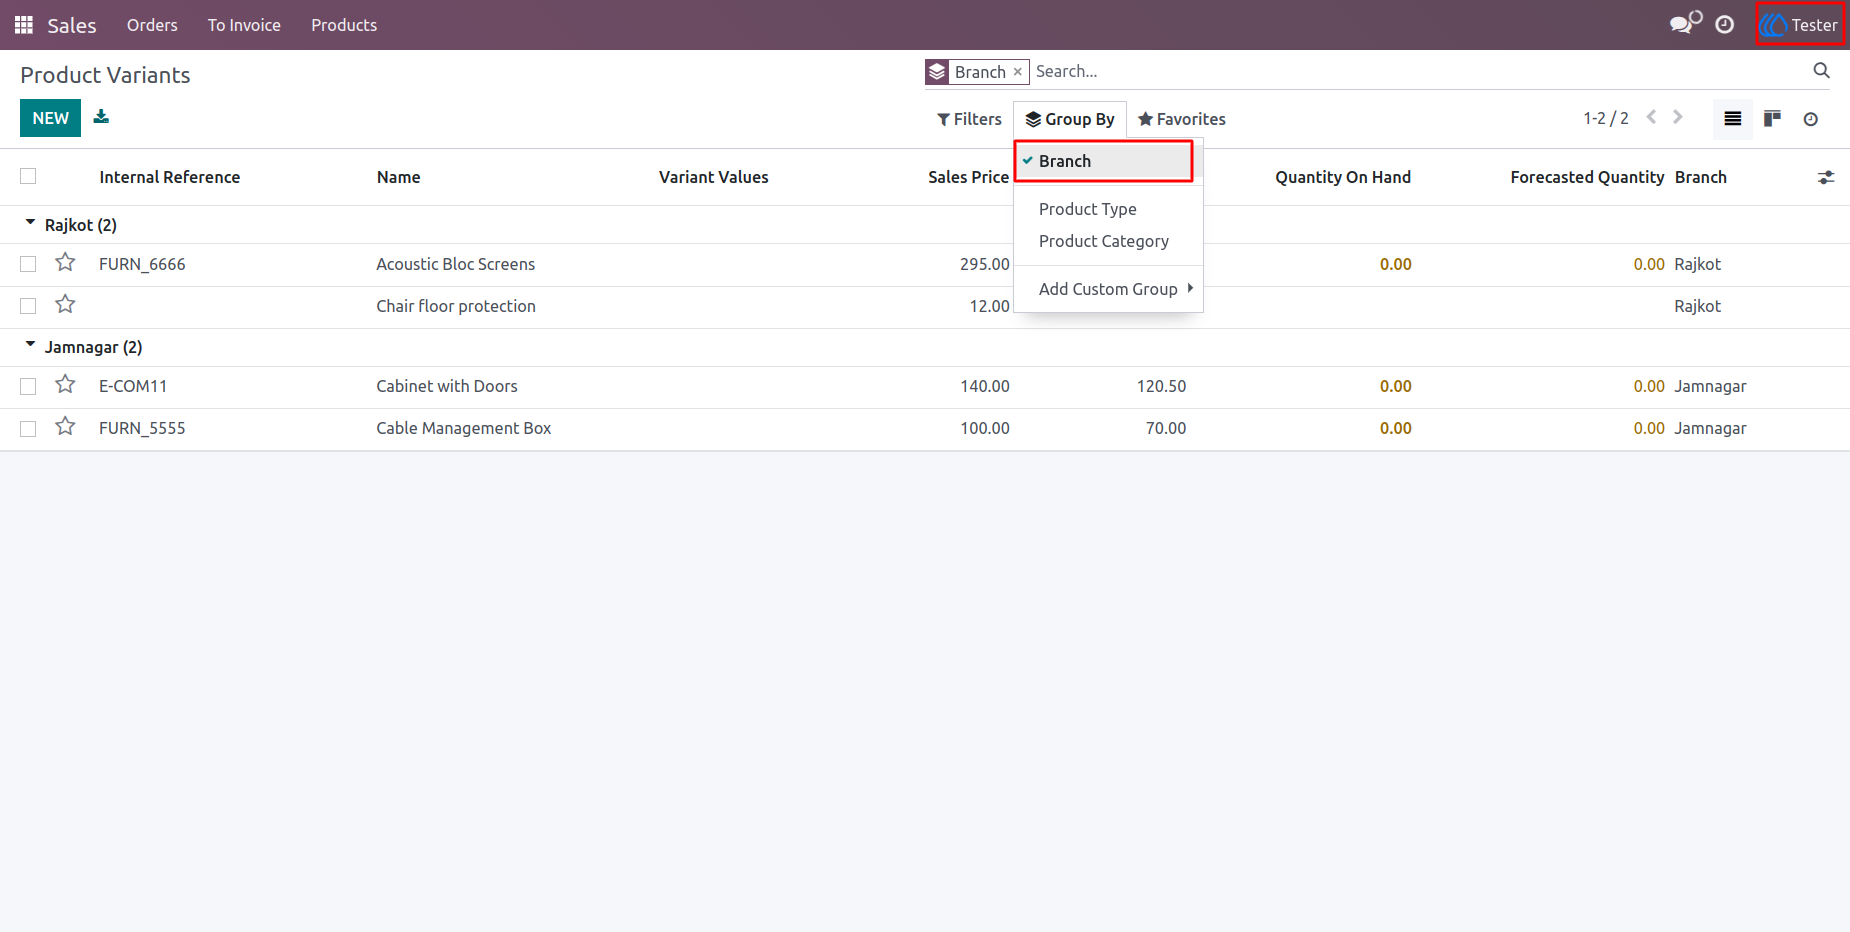Open the Tester user menu

coord(1800,25)
